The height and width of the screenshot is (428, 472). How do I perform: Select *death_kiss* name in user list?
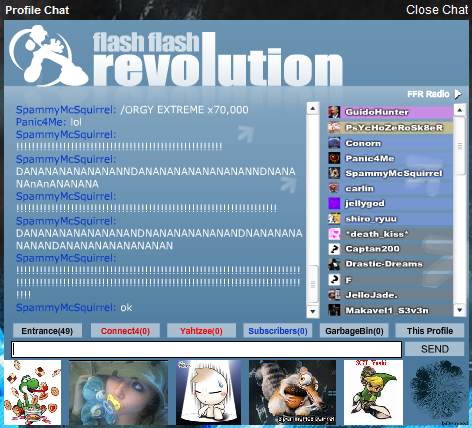[x=377, y=234]
